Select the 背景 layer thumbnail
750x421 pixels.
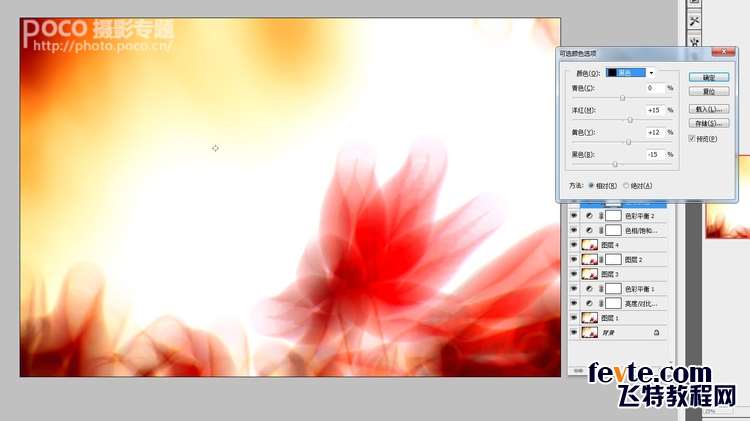pyautogui.click(x=589, y=332)
